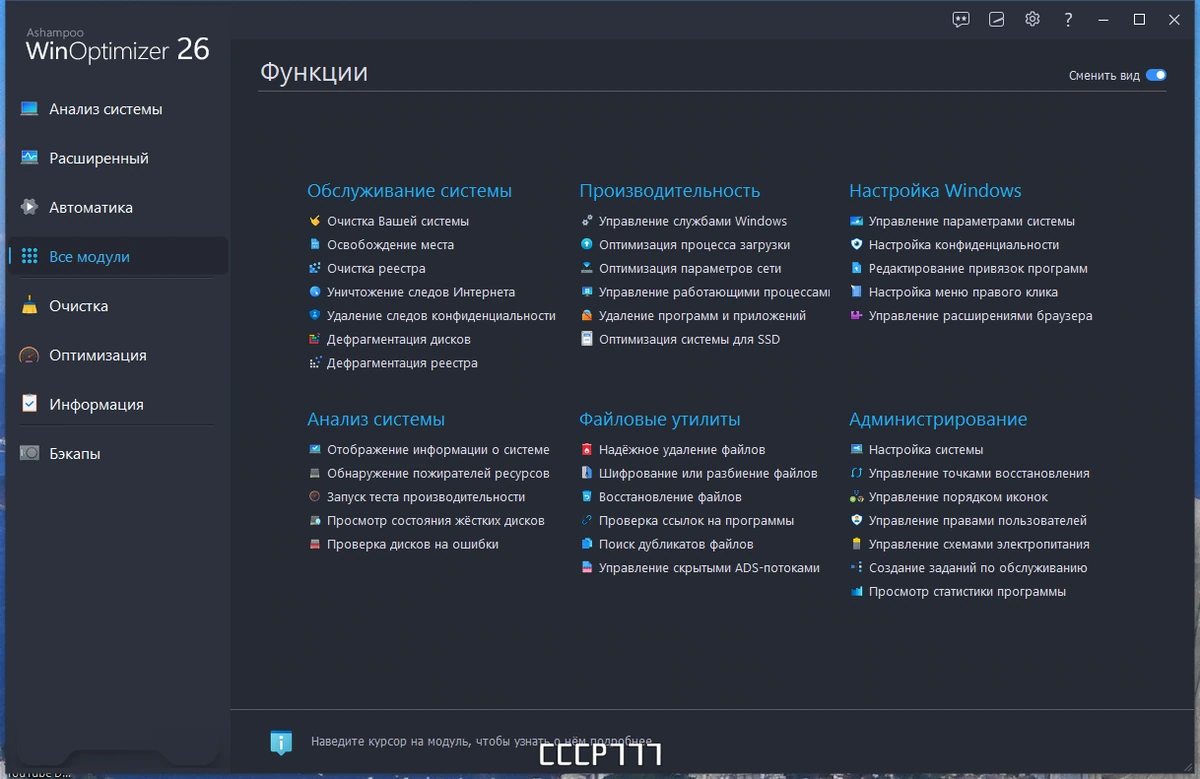Open the feedback chat icon in title bar

(961, 19)
